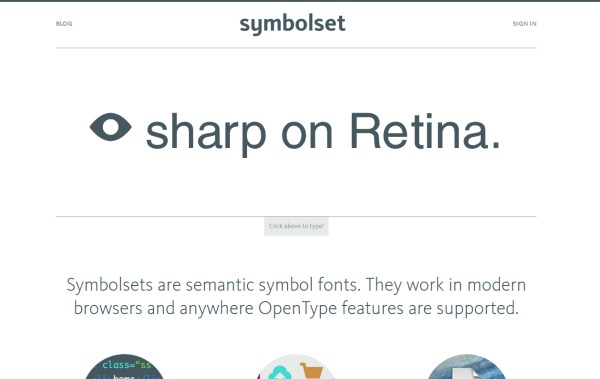This screenshot has width=600, height=379.
Task: Select the teal cloud upload icon
Action: (x=280, y=372)
